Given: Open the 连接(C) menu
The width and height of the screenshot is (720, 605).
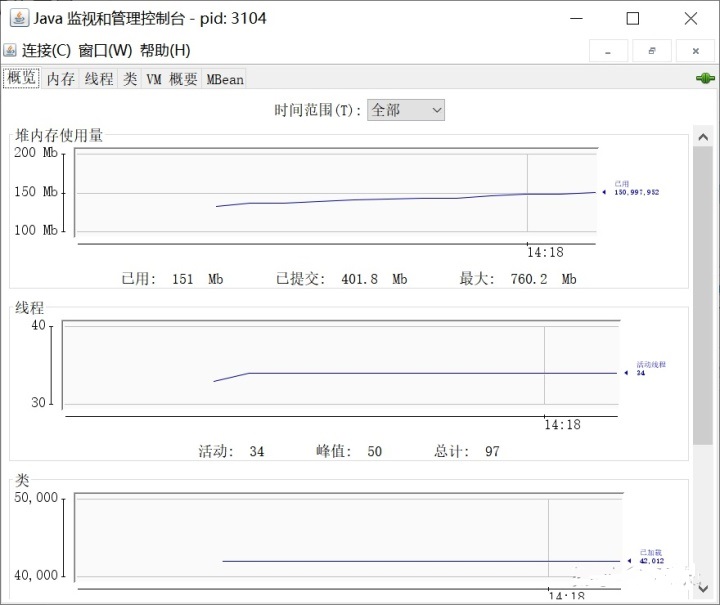Looking at the screenshot, I should [46, 51].
